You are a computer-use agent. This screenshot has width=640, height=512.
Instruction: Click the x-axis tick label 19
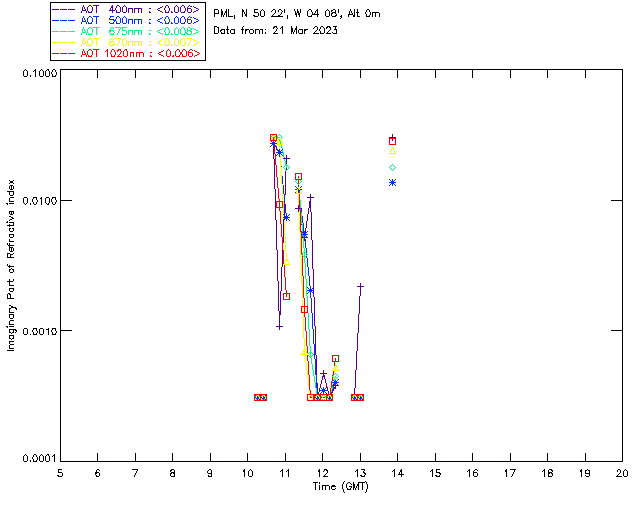[x=585, y=473]
